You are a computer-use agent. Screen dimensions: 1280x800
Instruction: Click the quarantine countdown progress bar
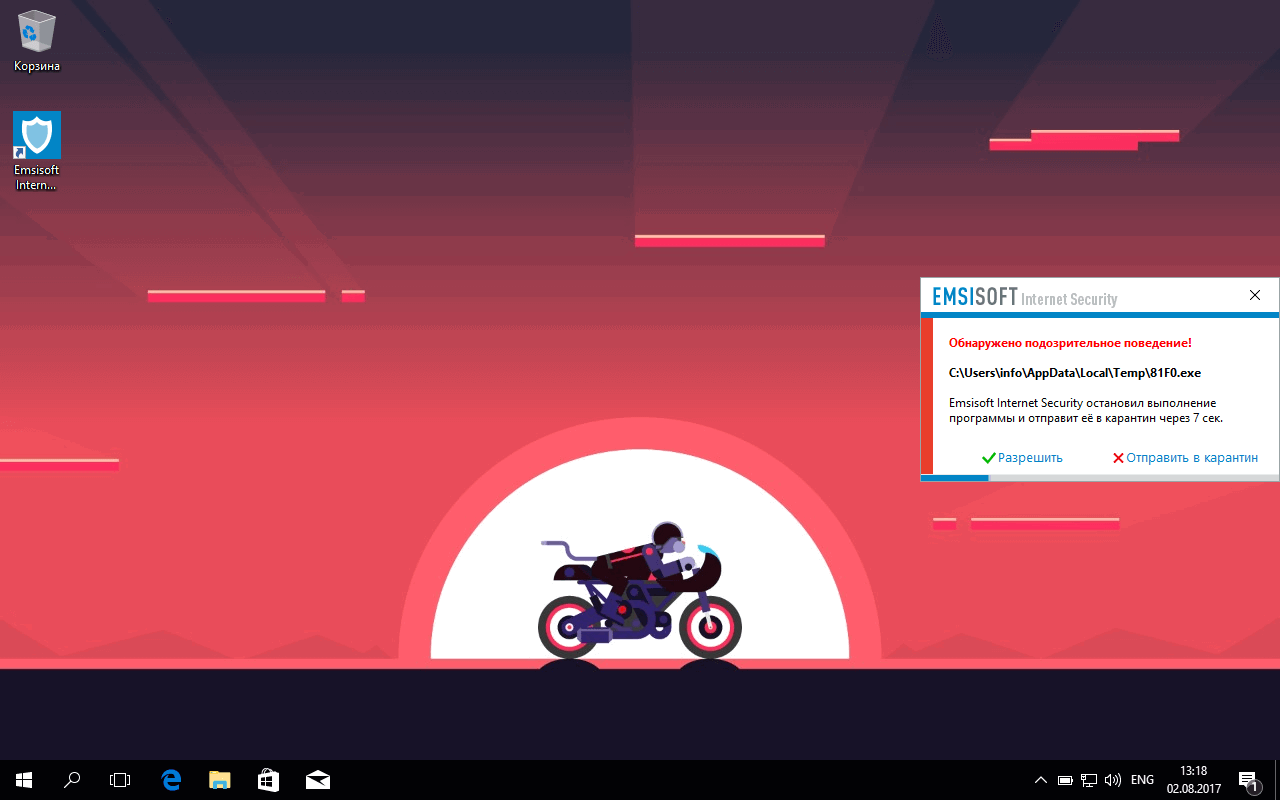[x=1100, y=478]
